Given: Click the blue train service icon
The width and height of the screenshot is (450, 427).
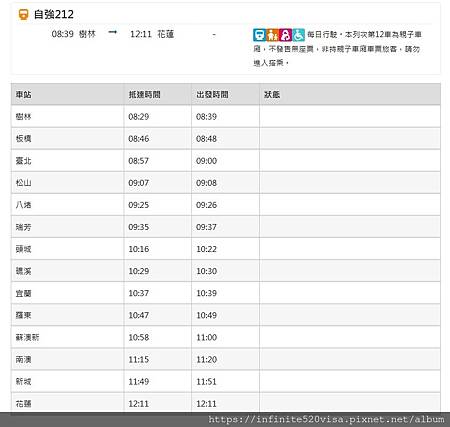Looking at the screenshot, I should coord(259,35).
